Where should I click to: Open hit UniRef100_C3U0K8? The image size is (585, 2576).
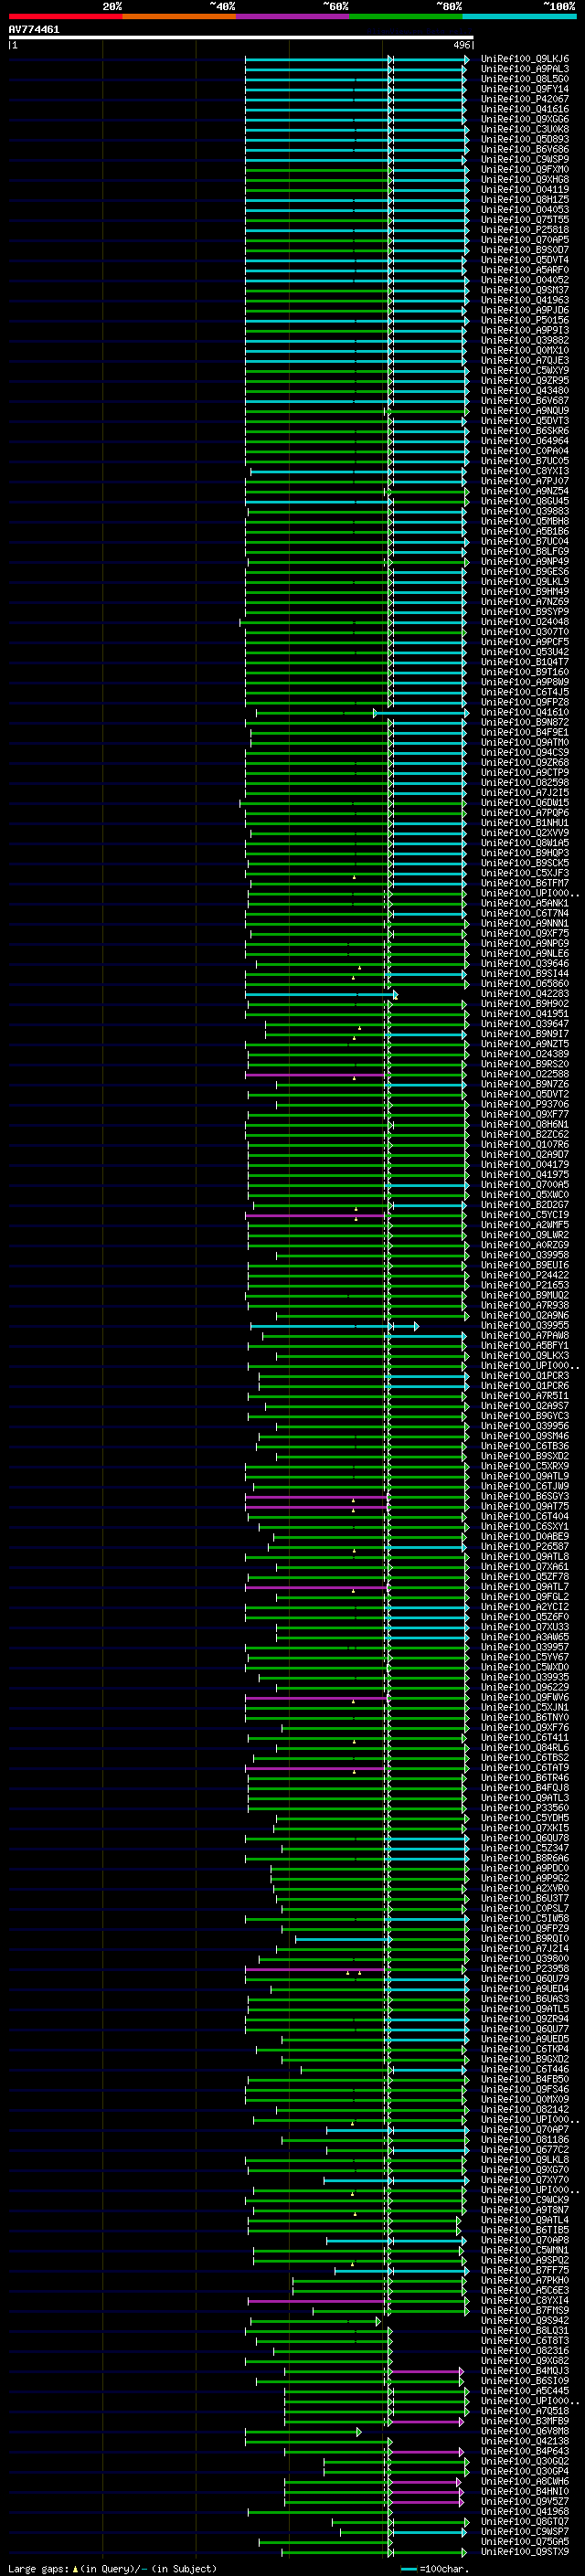point(524,129)
